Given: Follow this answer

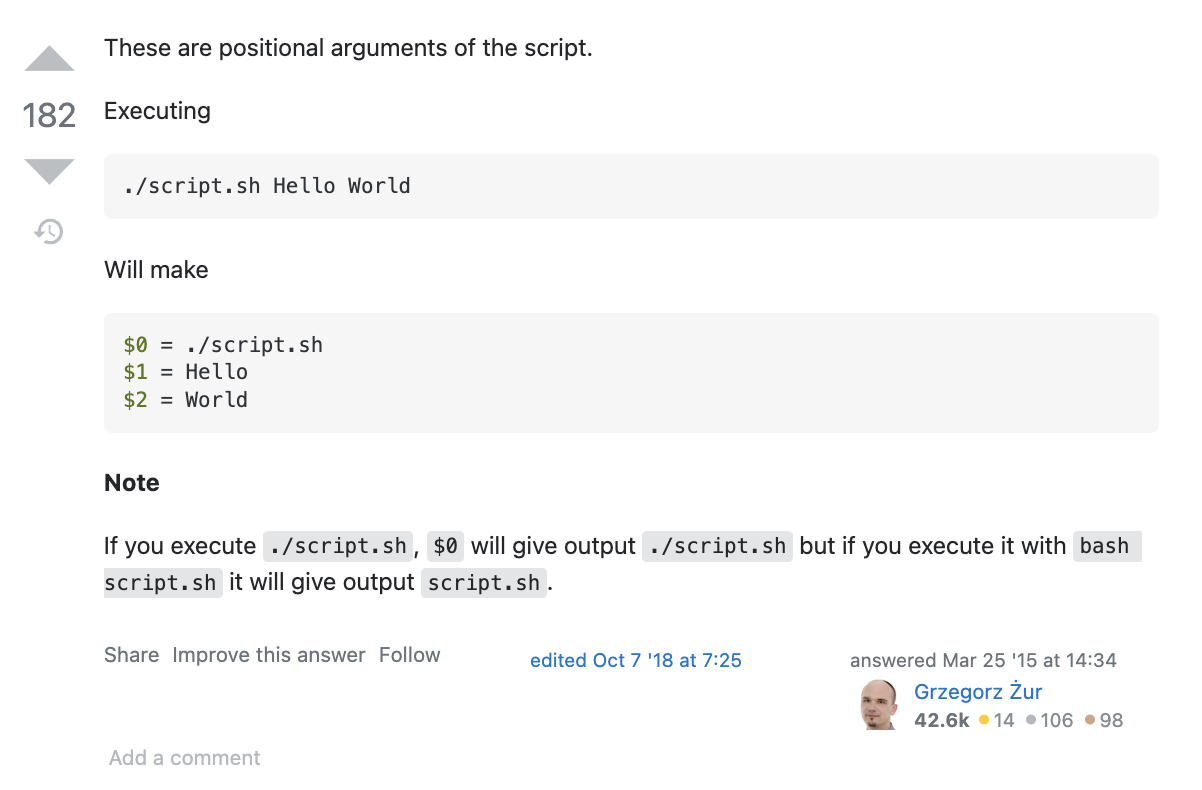Looking at the screenshot, I should tap(409, 655).
